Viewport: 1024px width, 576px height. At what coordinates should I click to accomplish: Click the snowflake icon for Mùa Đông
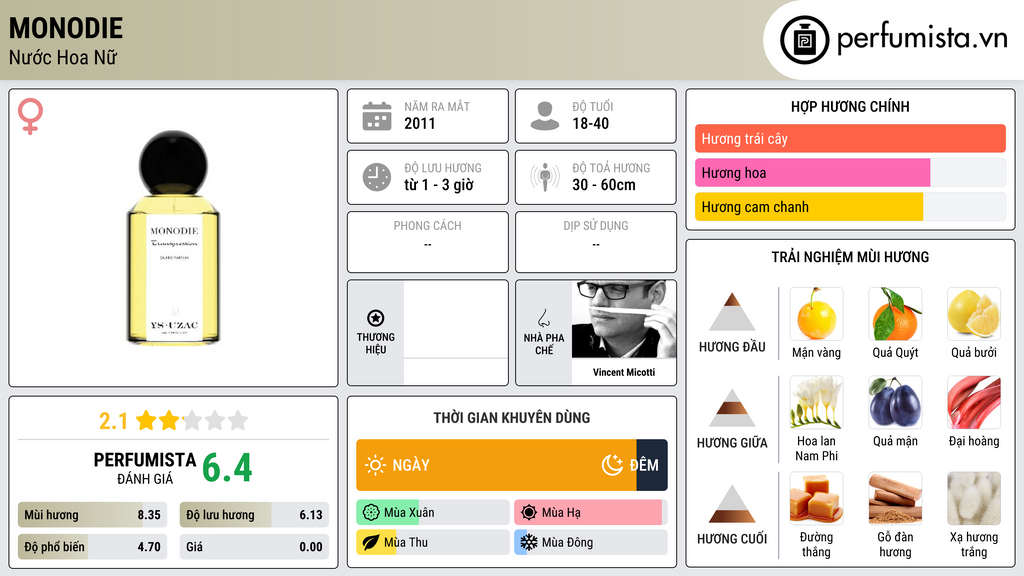tap(529, 543)
